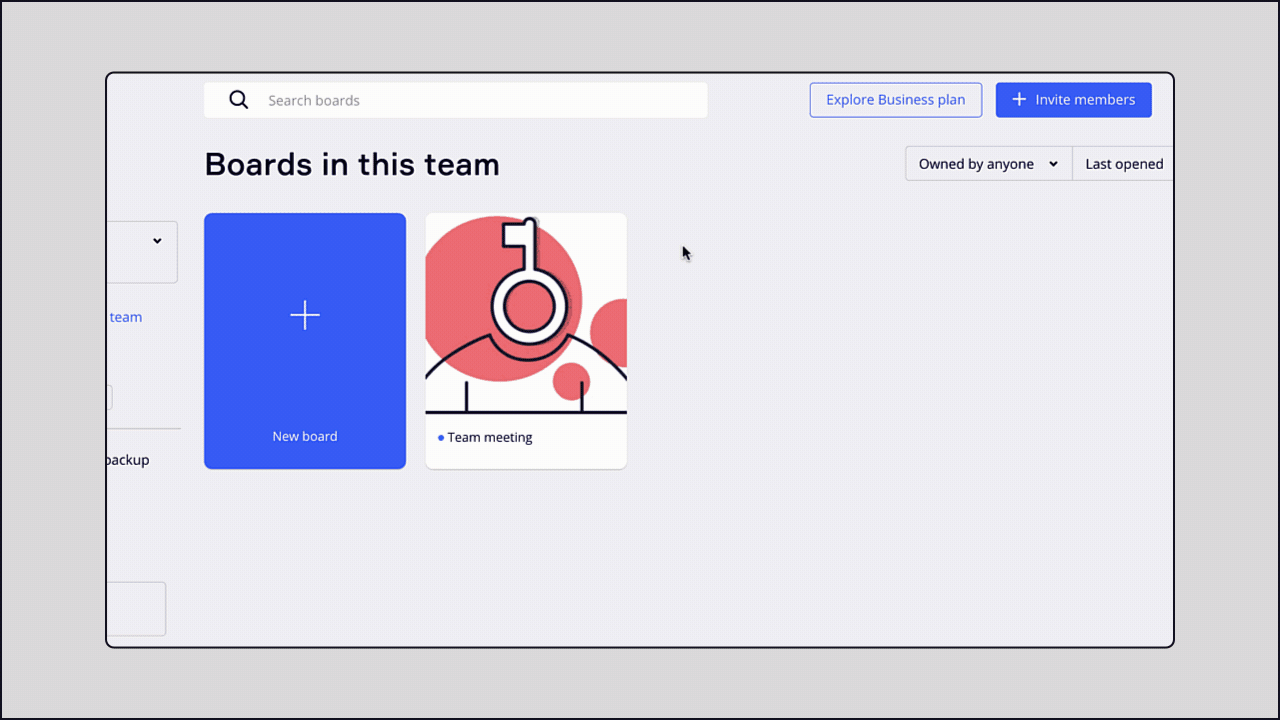Click the Explore Business plan button

click(895, 99)
